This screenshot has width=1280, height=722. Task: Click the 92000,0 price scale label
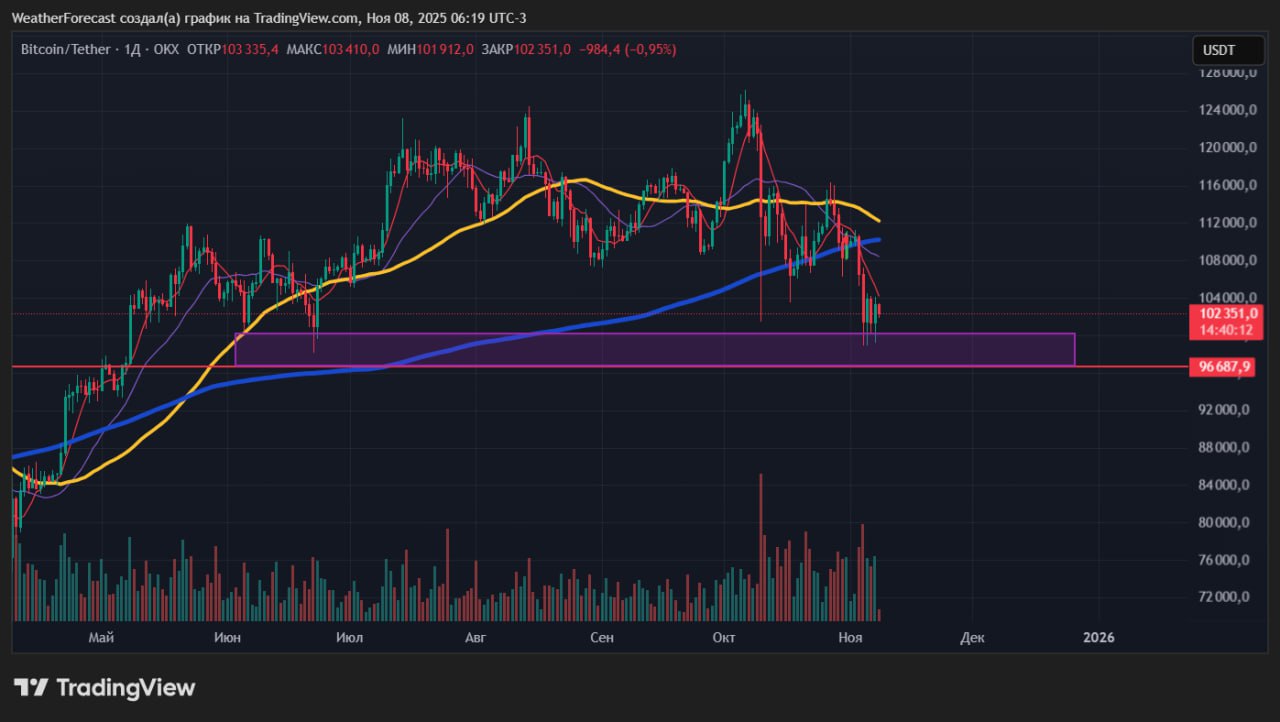tap(1223, 410)
